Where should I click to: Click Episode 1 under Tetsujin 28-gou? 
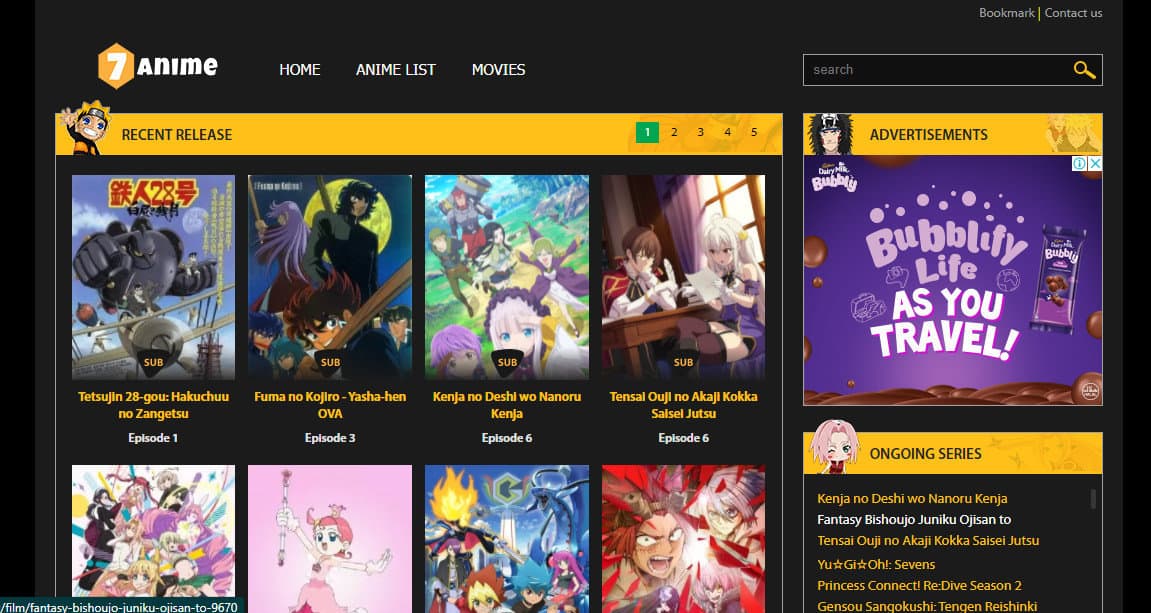153,438
